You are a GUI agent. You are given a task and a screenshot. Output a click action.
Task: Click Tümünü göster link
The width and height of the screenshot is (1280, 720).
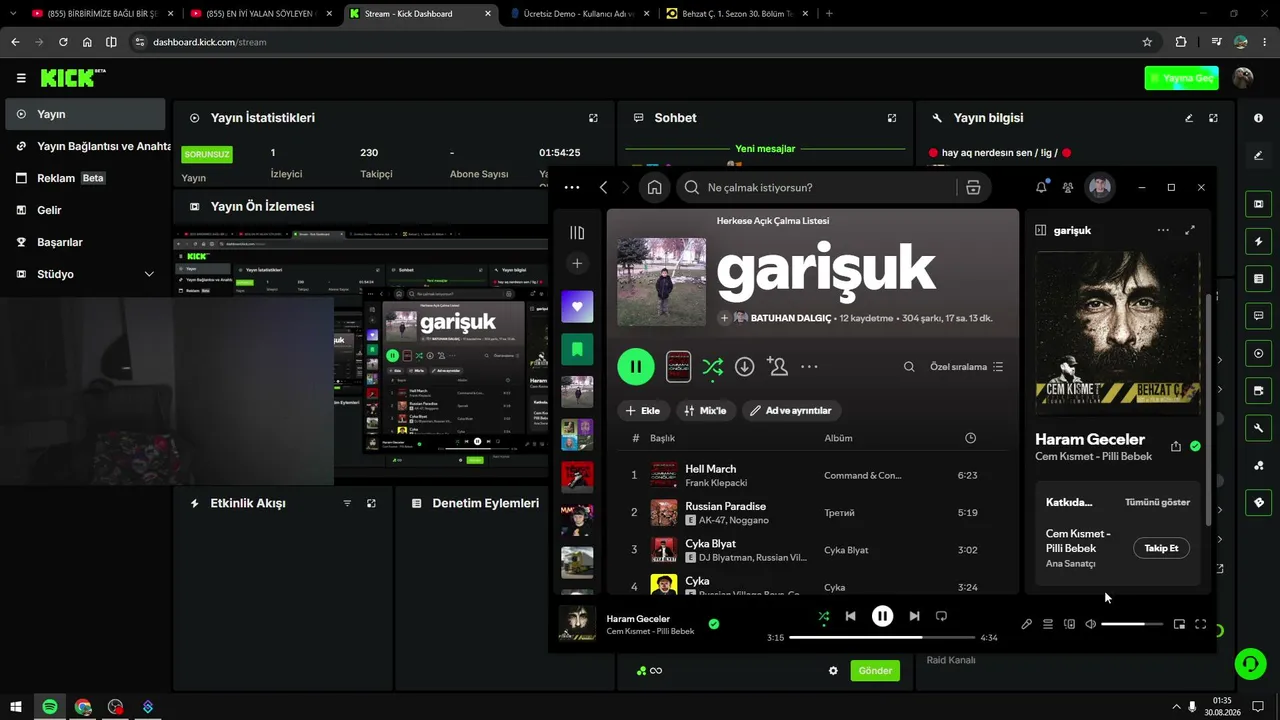tap(1157, 502)
